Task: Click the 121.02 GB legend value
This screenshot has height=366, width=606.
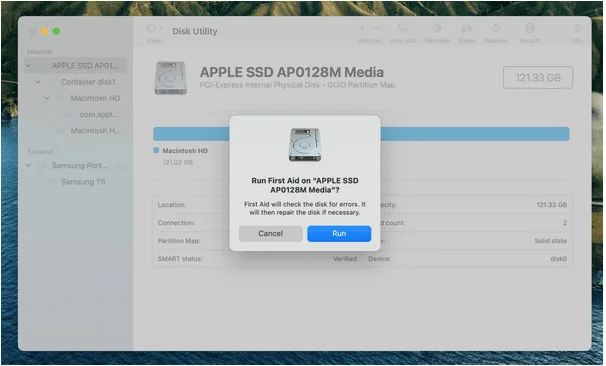Action: tap(178, 162)
